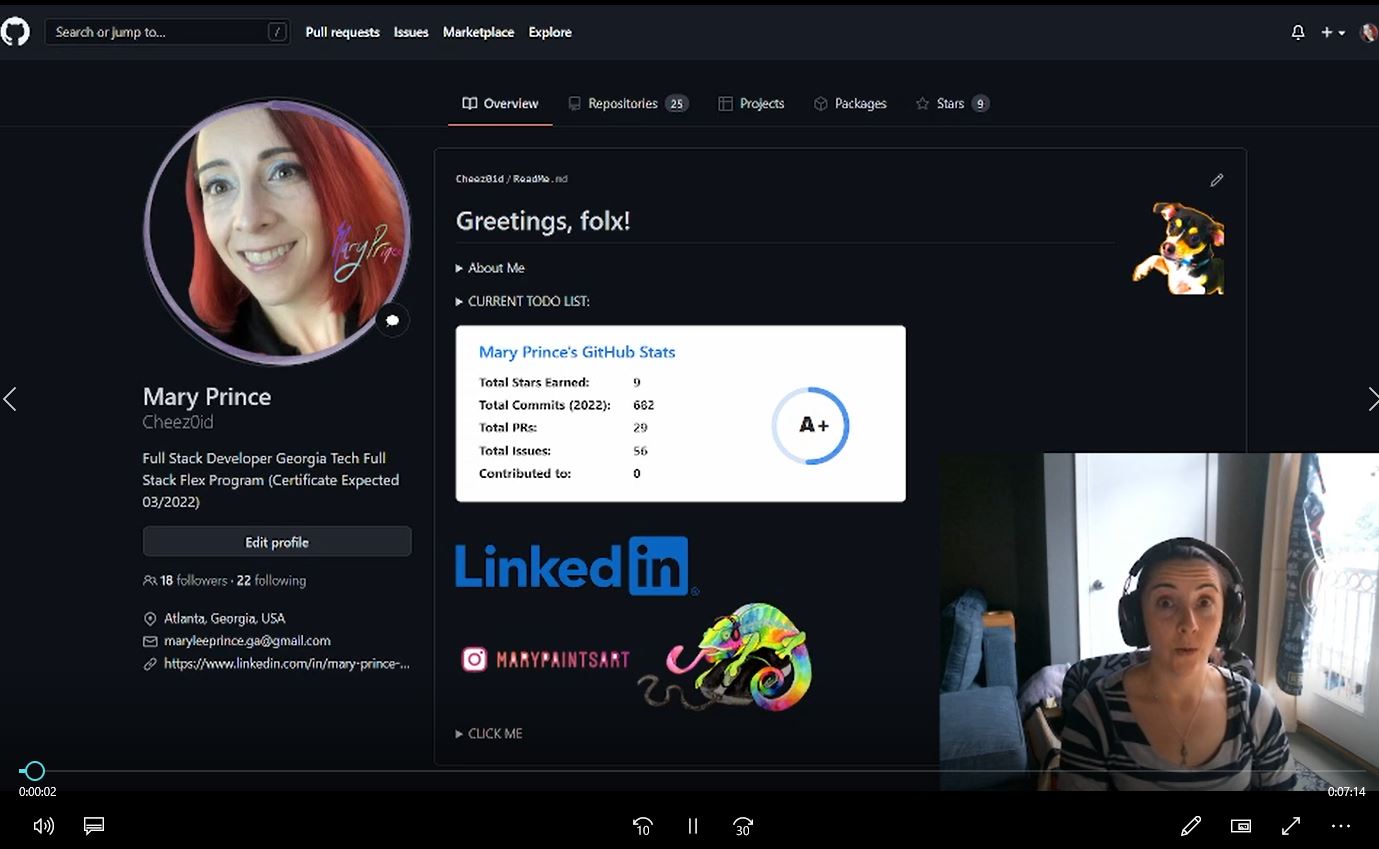Expand the CLICK ME section

coord(489,733)
